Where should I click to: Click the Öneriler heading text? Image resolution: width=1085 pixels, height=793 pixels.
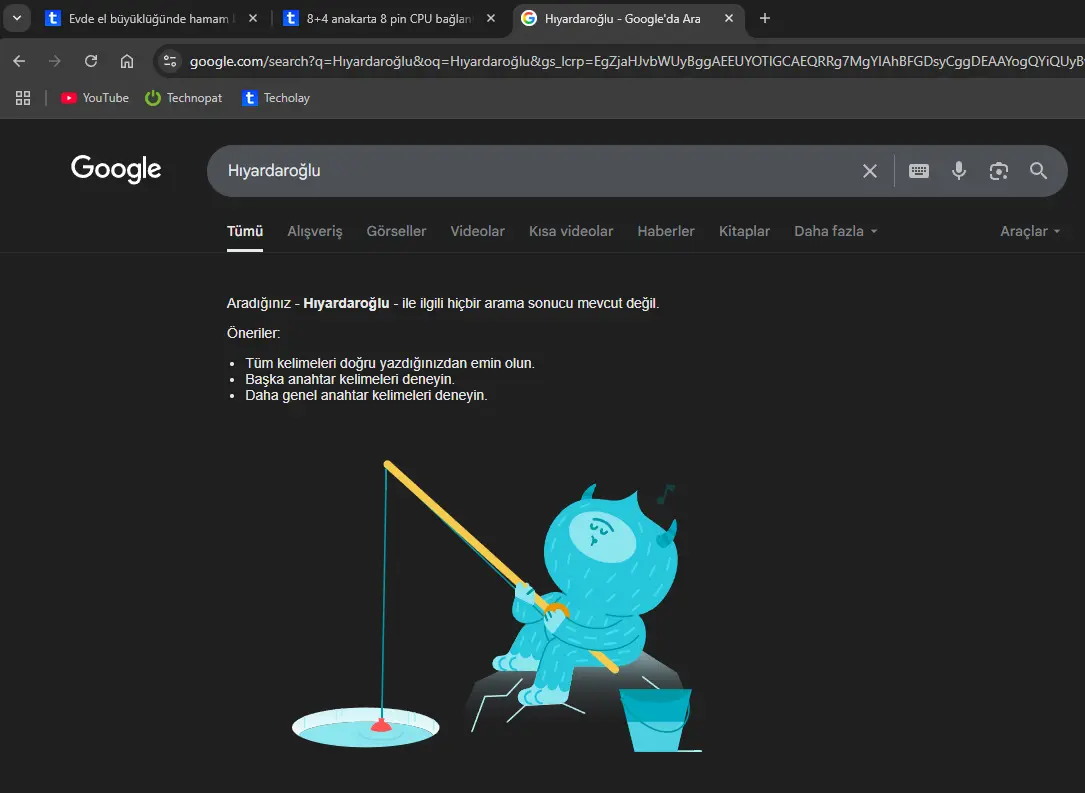[x=253, y=334]
